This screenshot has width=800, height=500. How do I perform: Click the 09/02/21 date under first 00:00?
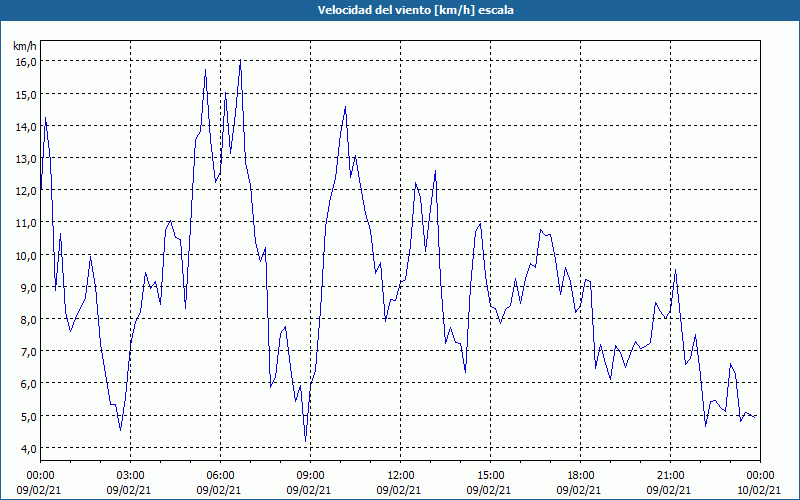[x=39, y=490]
